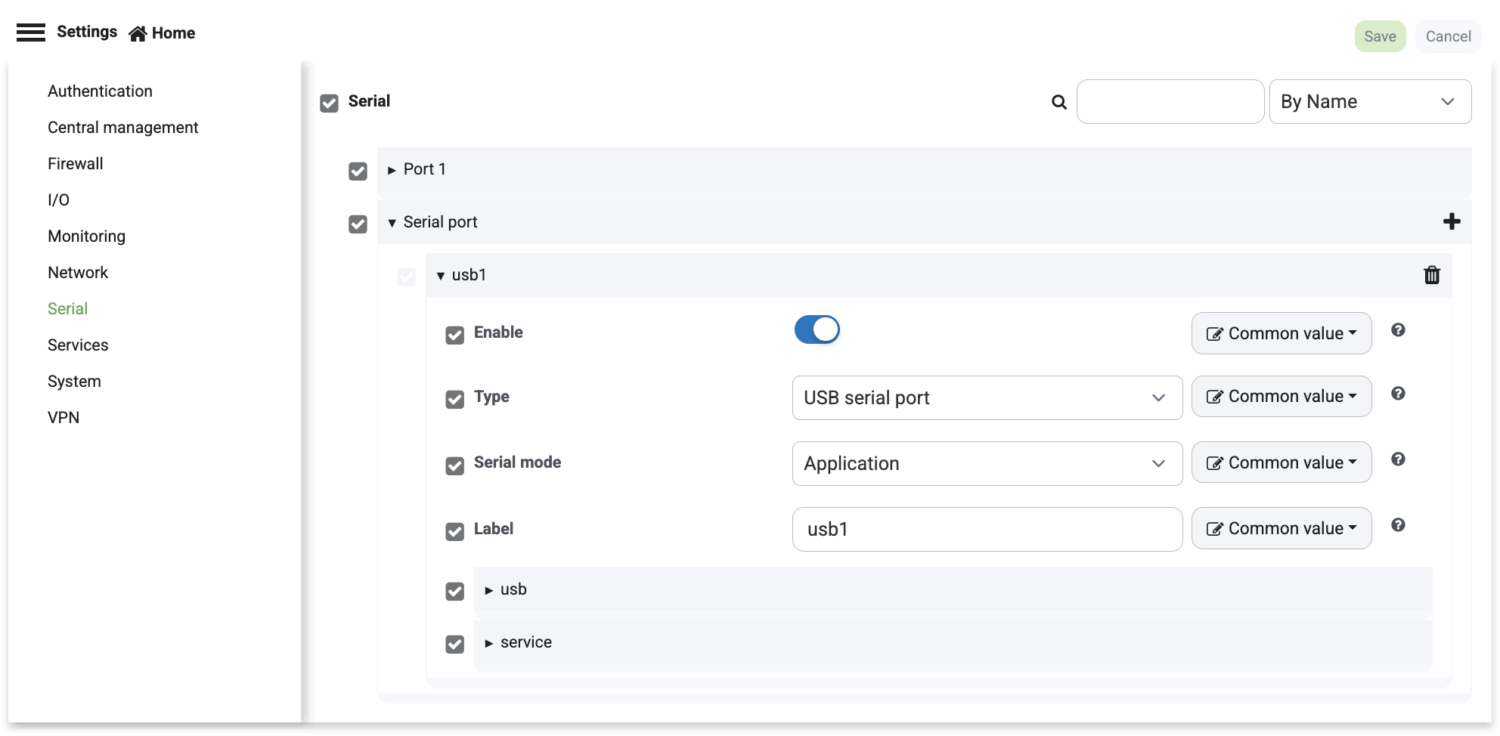This screenshot has height=736, width=1500.
Task: Uncheck the Port 1 checkbox
Action: click(358, 171)
